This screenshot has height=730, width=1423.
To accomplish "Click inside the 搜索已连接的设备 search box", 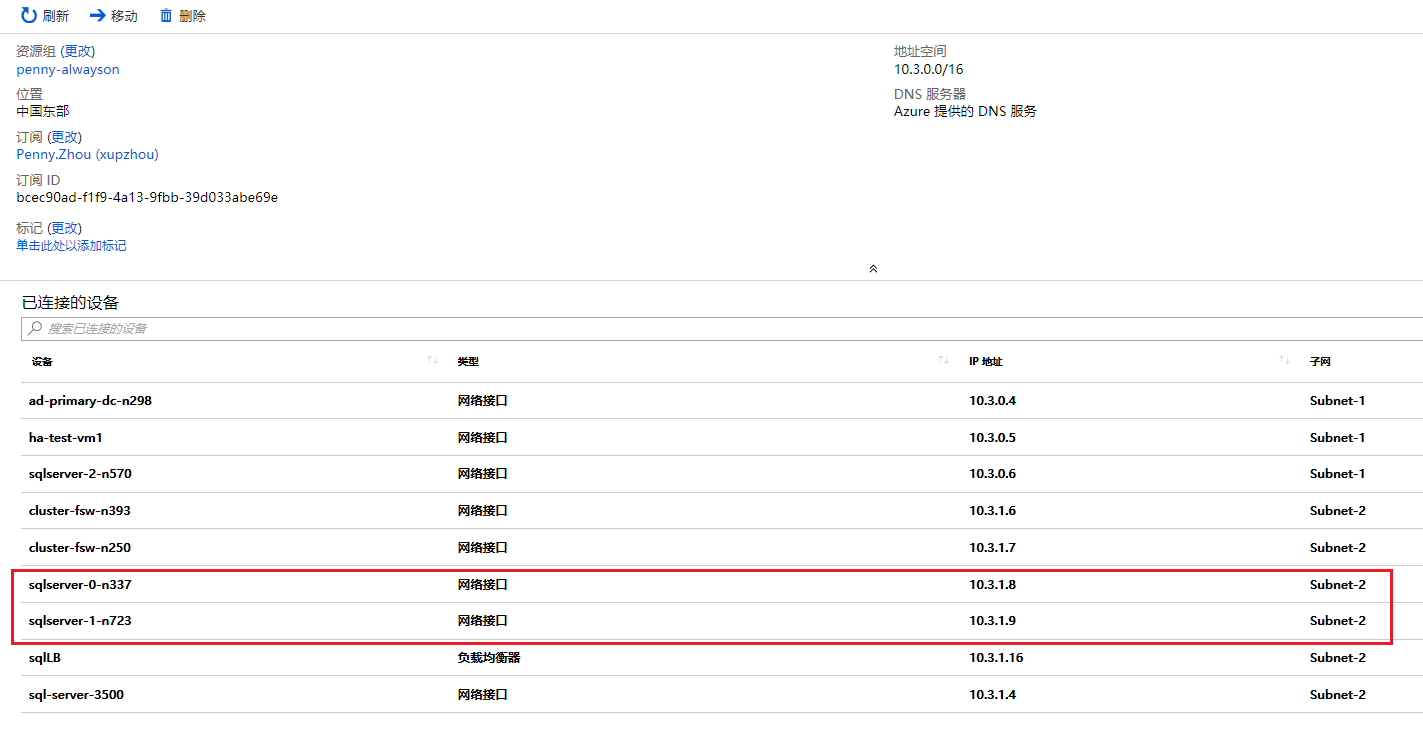I will pos(700,328).
